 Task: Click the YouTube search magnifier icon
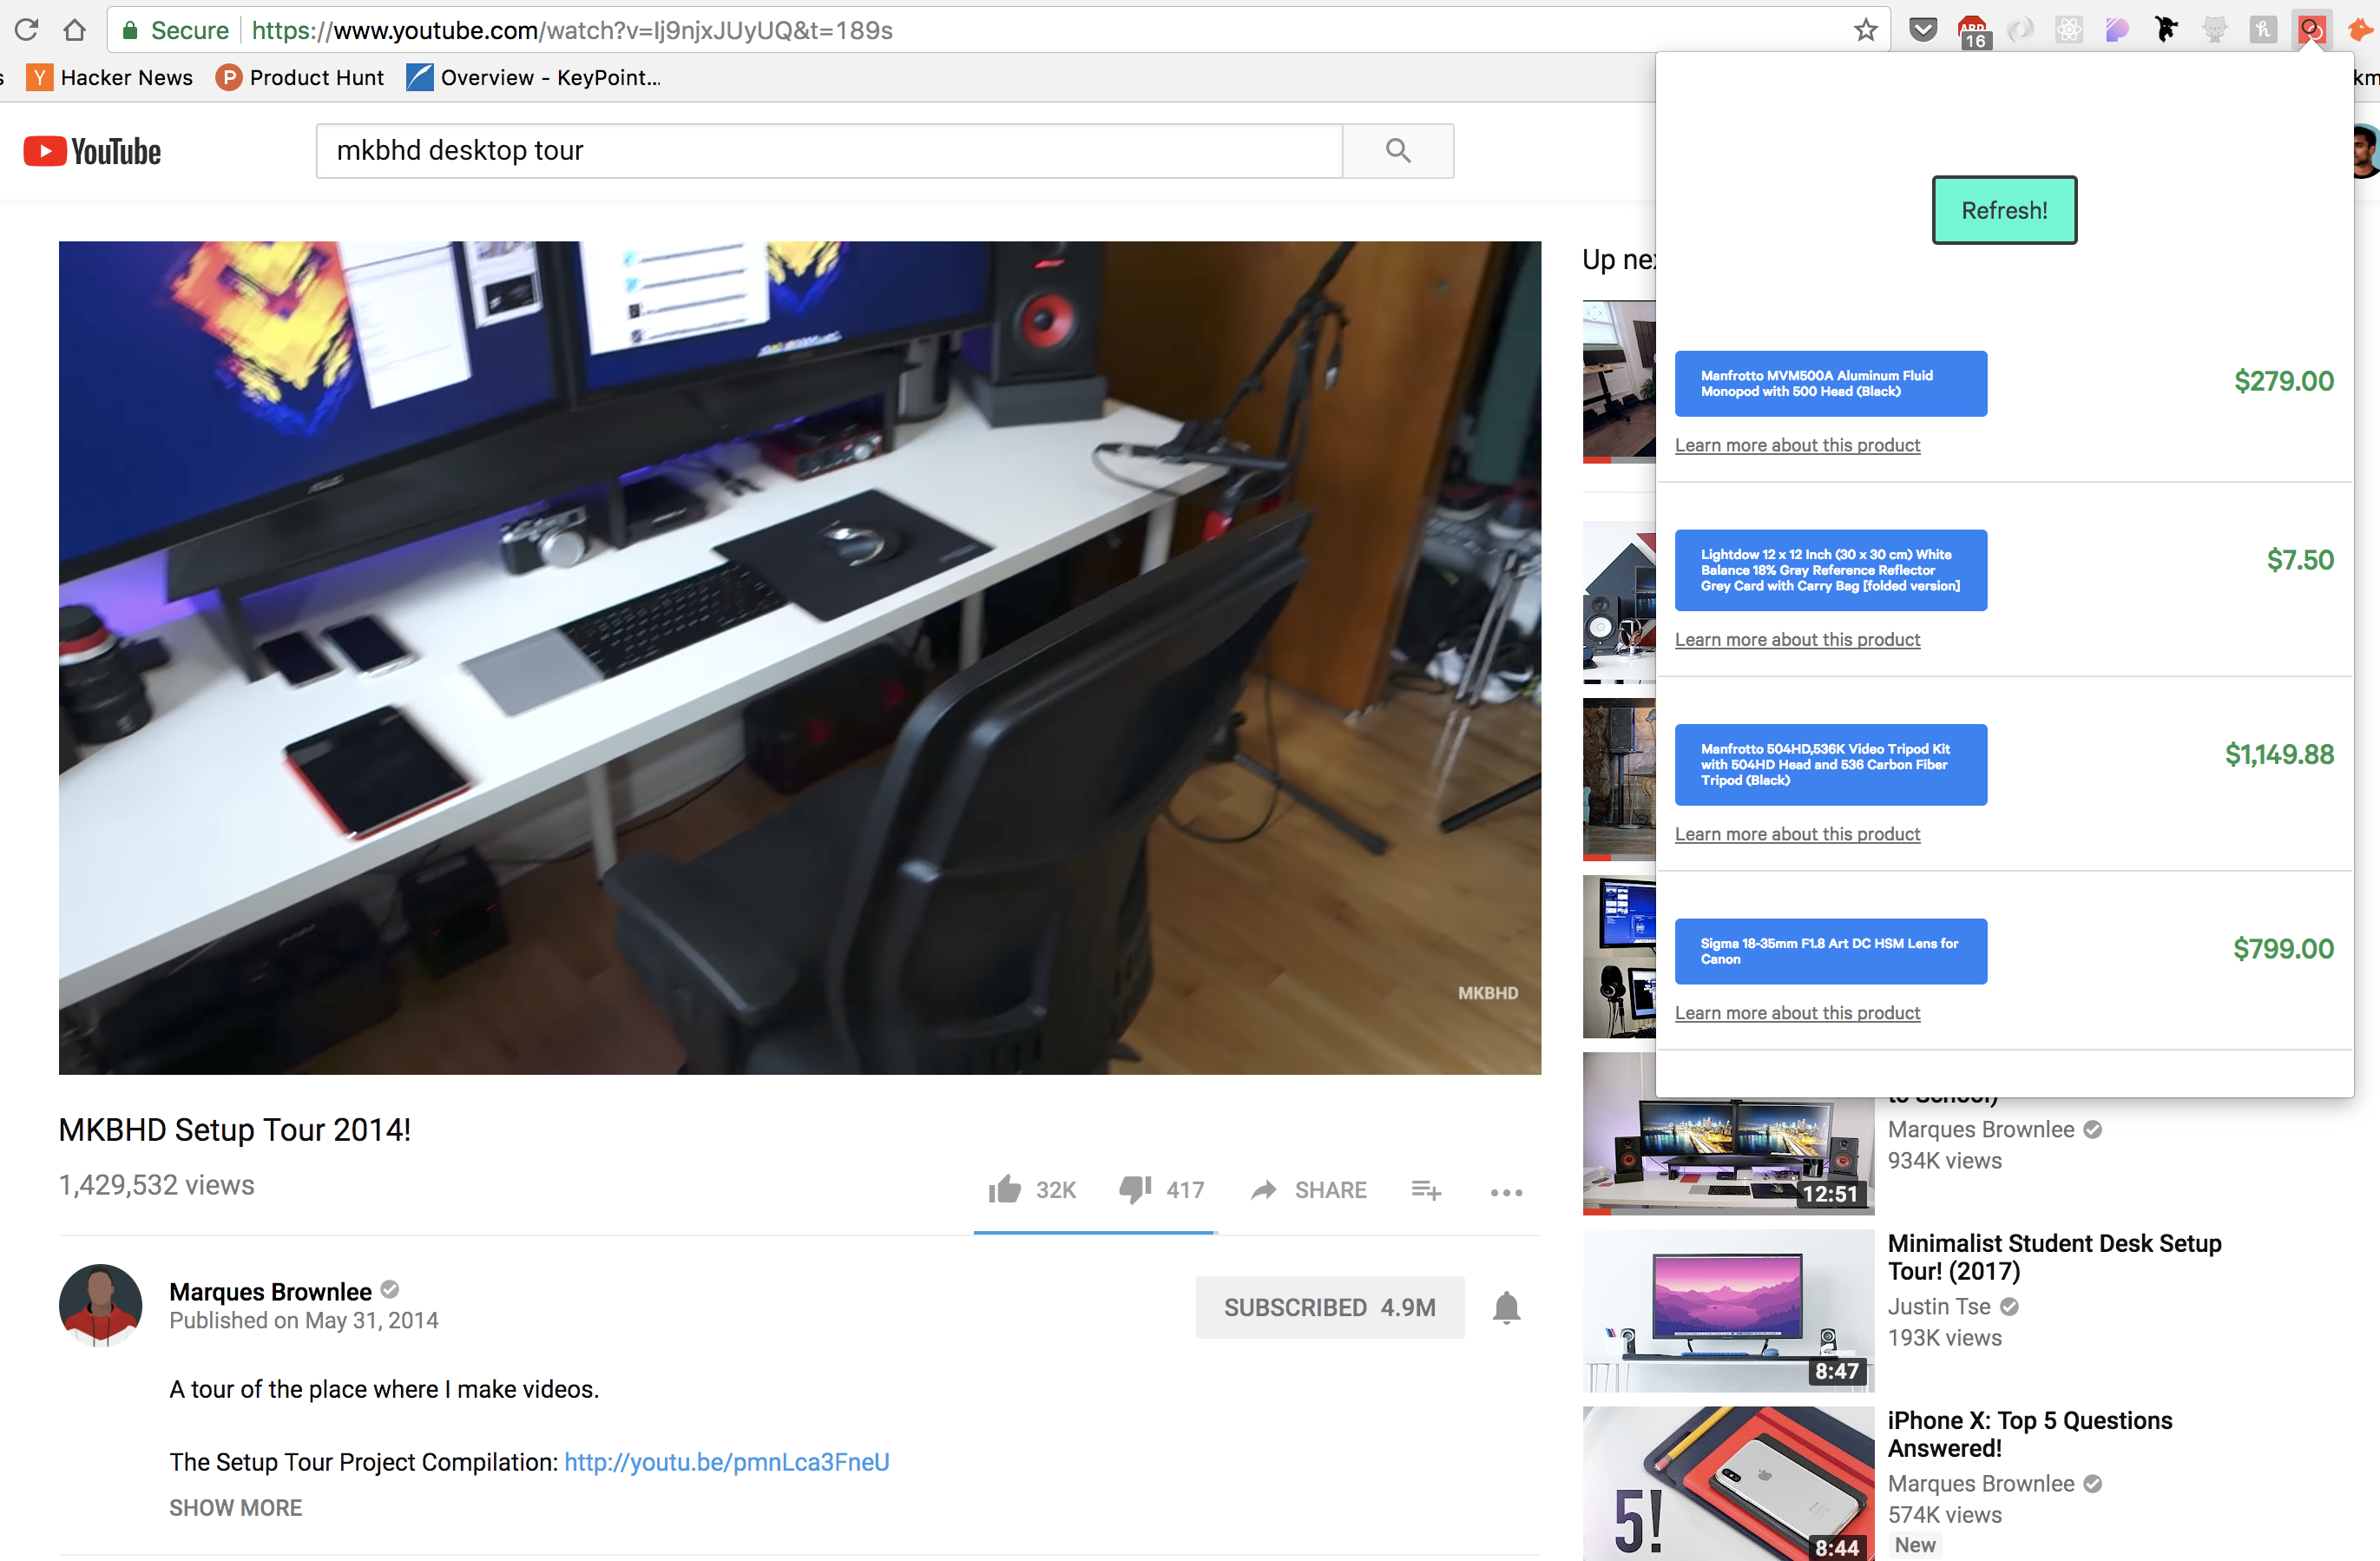tap(1397, 150)
